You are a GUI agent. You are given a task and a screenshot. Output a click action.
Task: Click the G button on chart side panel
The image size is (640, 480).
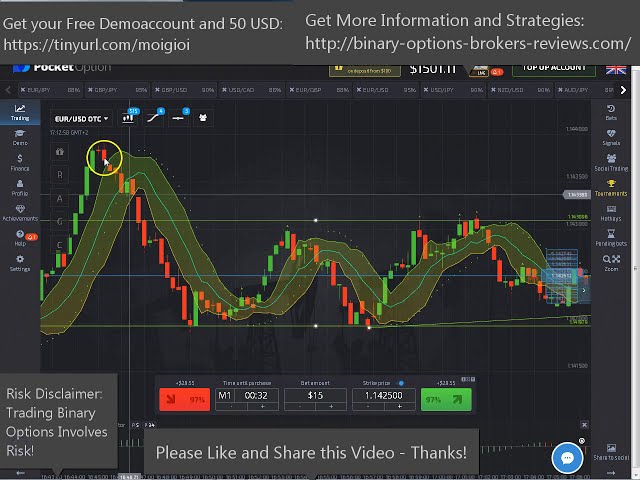[x=60, y=222]
